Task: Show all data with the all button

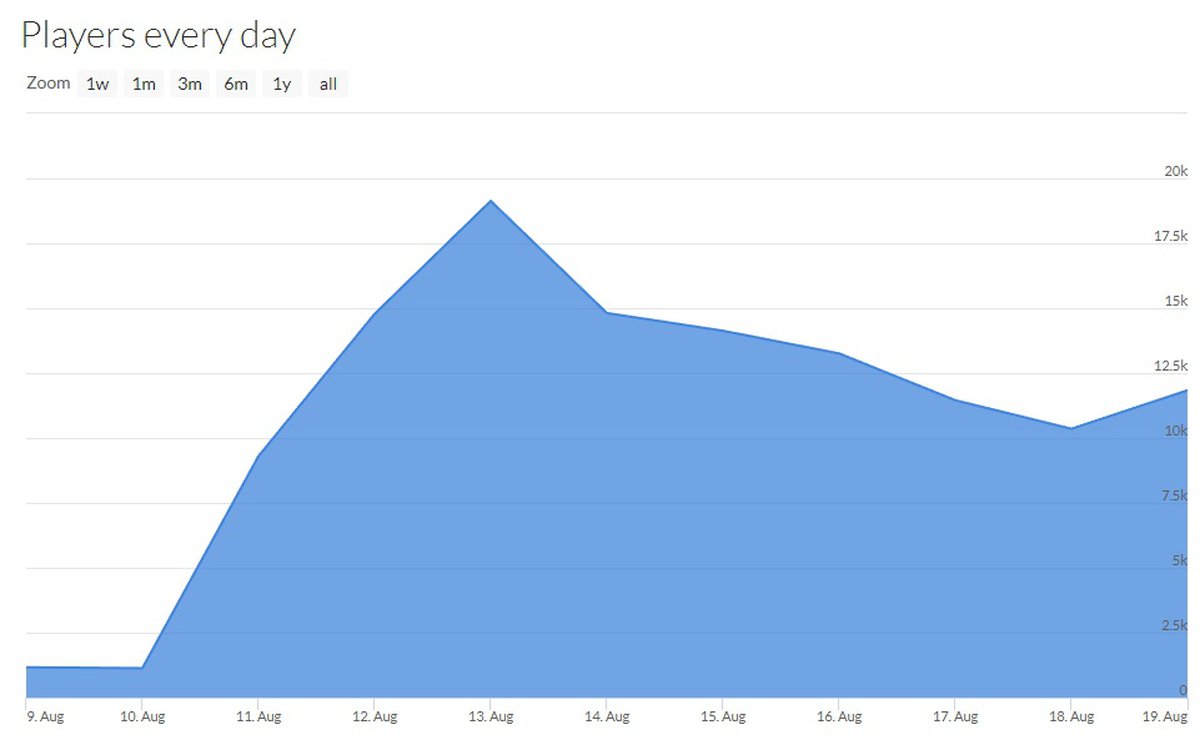Action: (328, 84)
